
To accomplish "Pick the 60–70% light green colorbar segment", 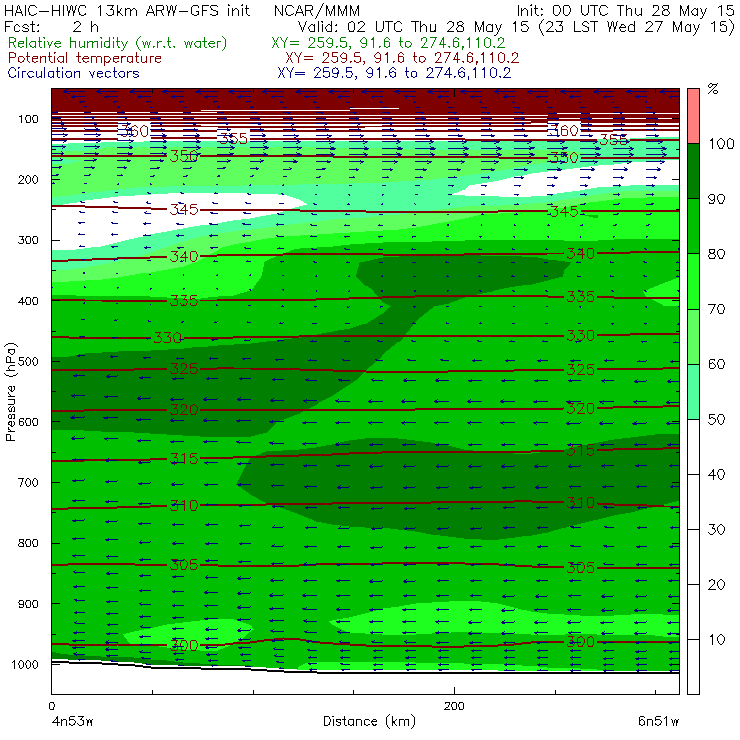I will point(693,336).
